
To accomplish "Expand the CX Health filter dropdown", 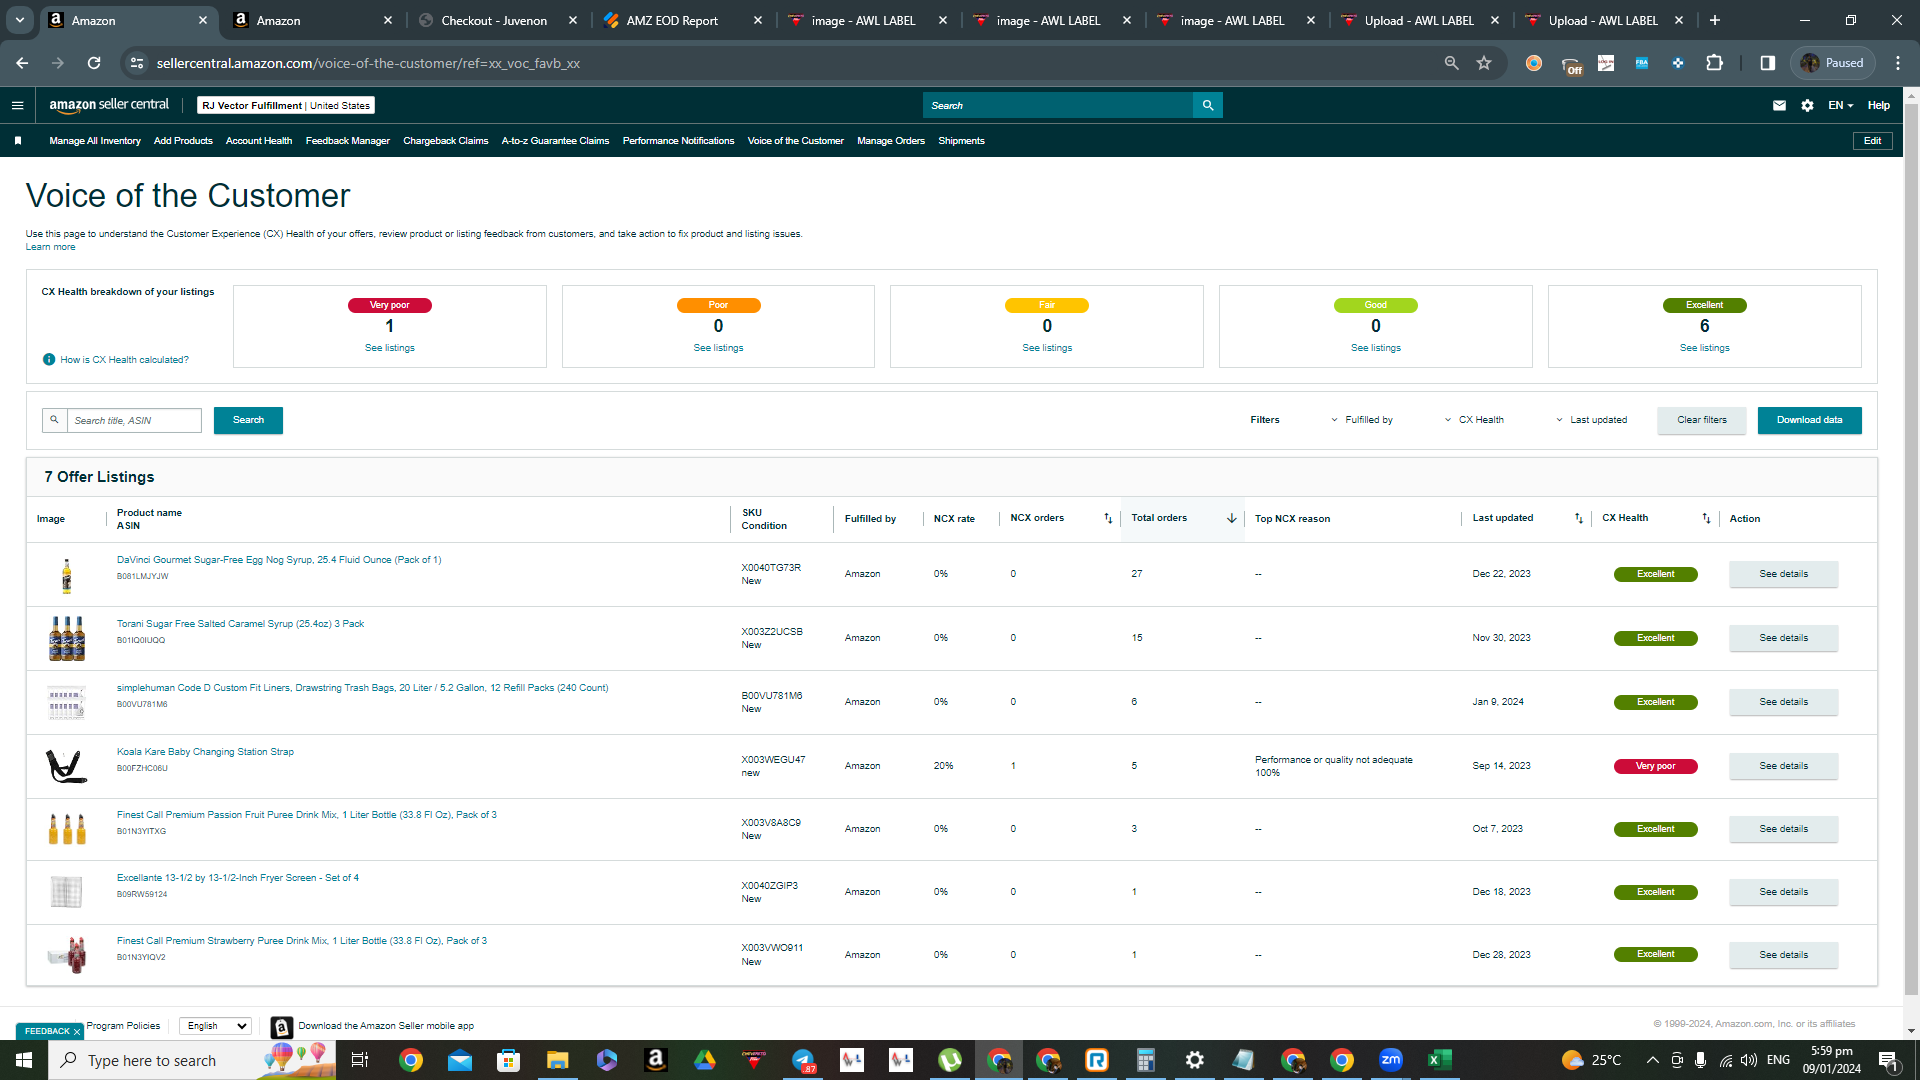I will point(1474,420).
